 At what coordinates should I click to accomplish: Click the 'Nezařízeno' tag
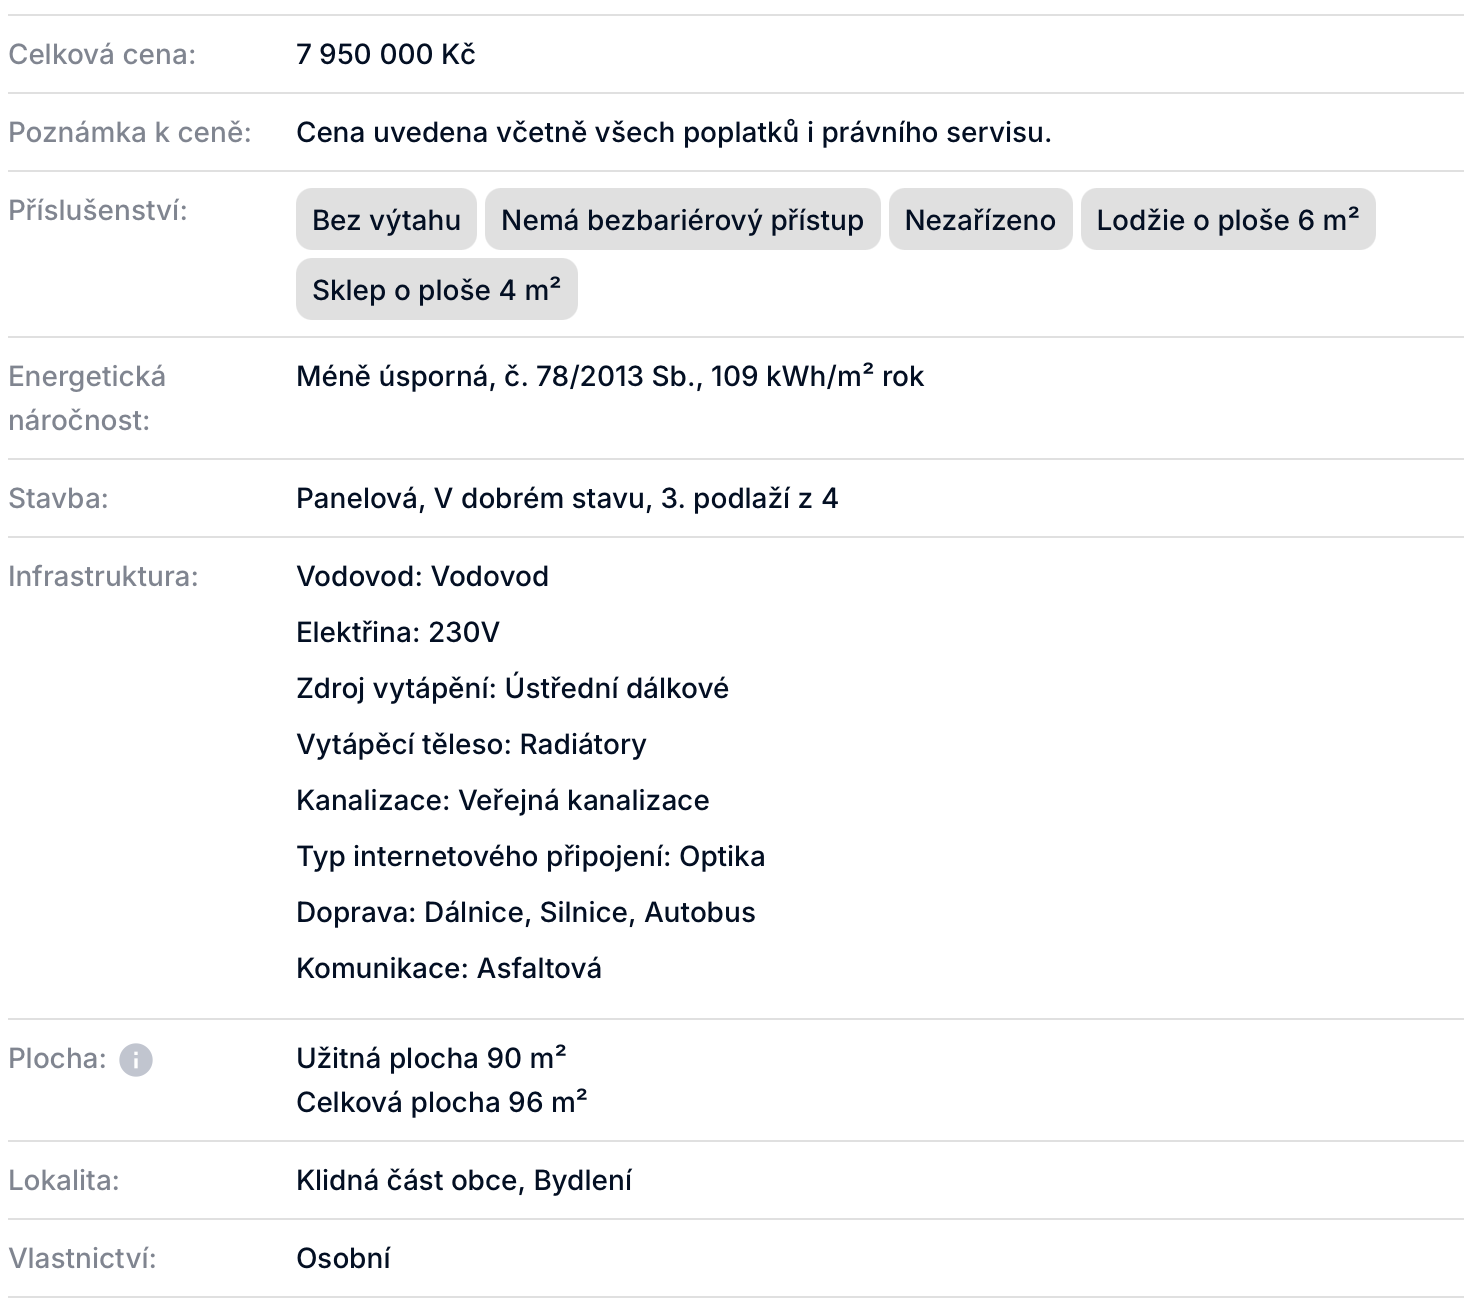pos(980,220)
